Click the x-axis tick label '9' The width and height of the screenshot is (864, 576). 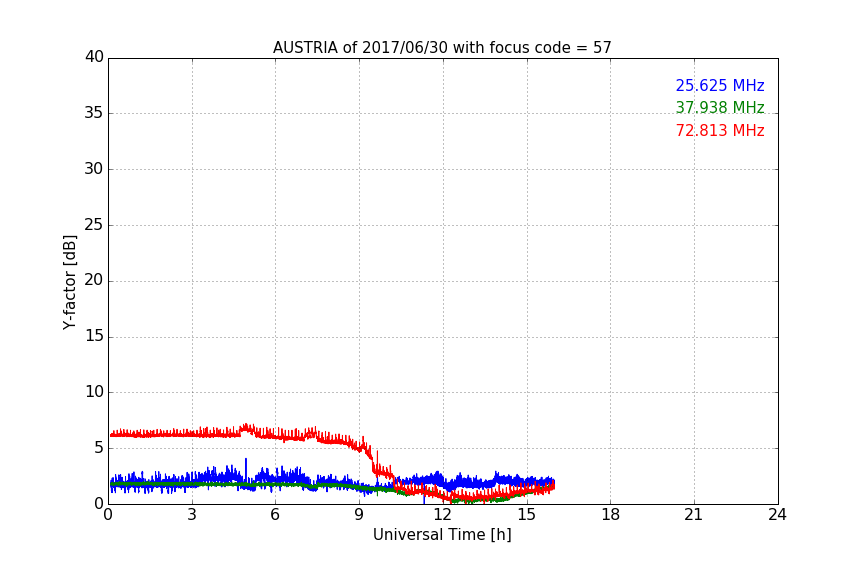pyautogui.click(x=359, y=515)
